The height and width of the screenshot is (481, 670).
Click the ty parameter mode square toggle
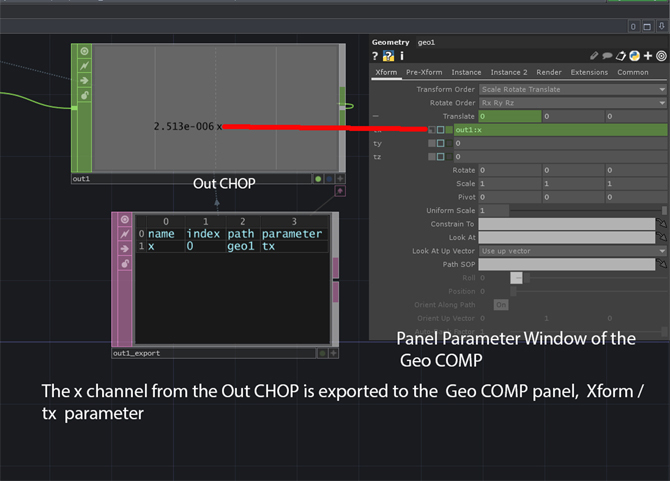(x=441, y=143)
